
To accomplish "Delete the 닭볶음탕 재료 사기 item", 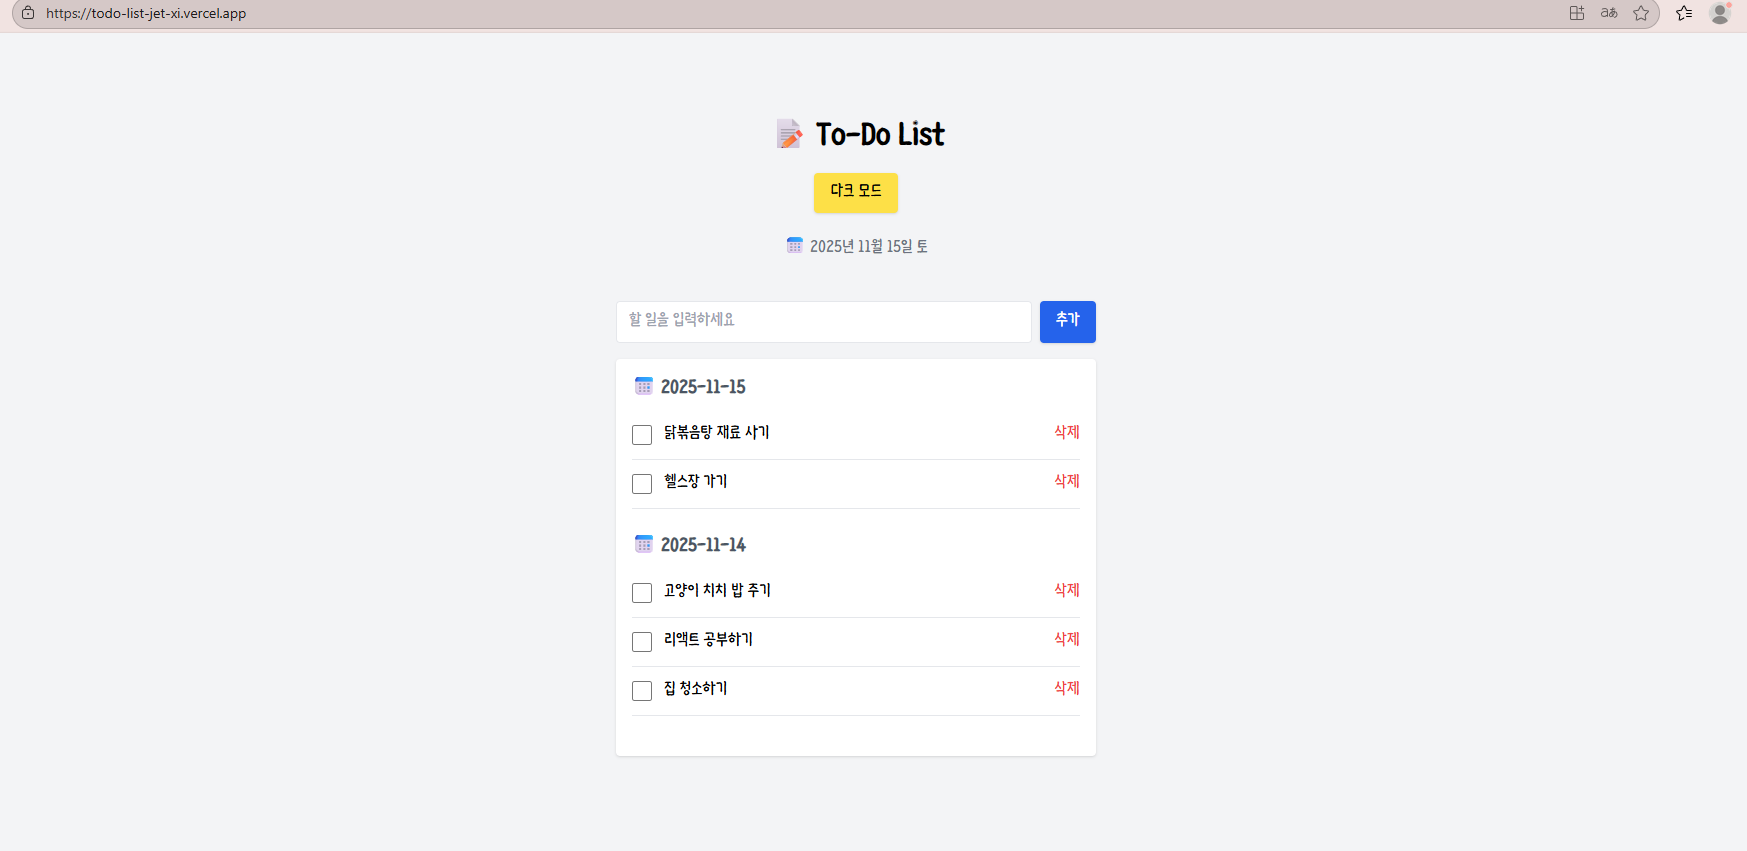I will tap(1067, 432).
